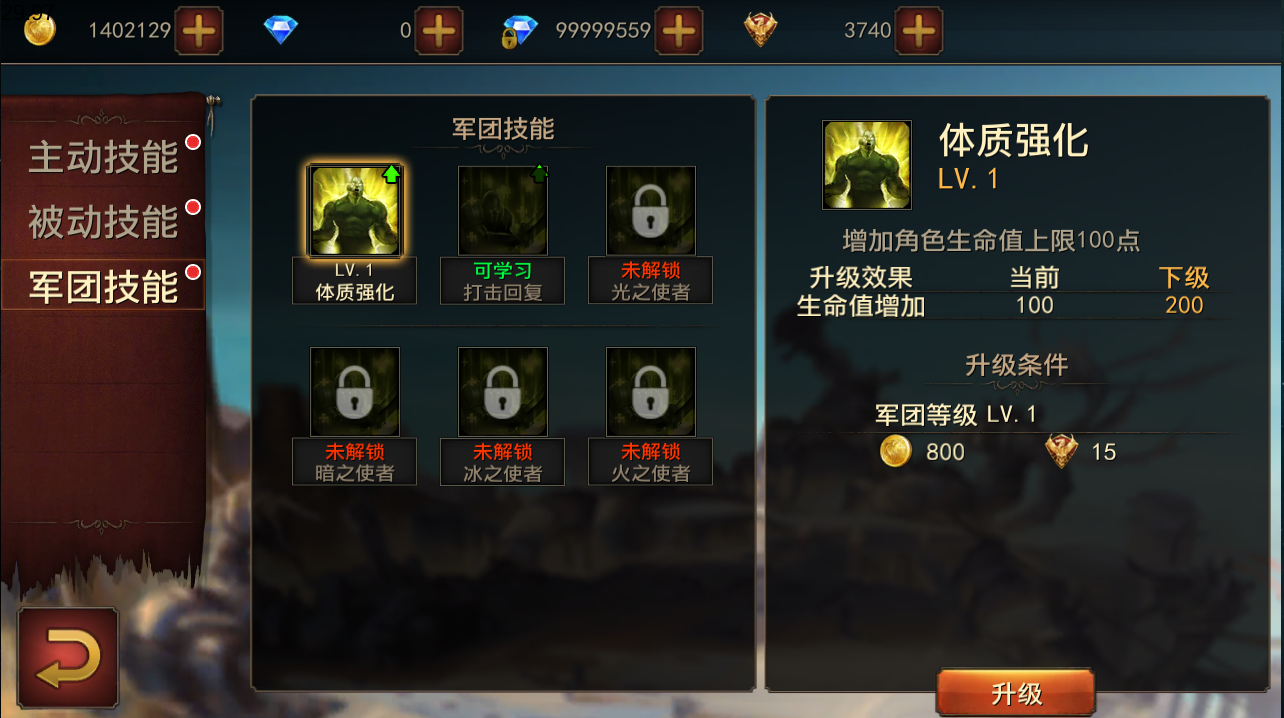Select the 体质强化 skill icon

(355, 211)
